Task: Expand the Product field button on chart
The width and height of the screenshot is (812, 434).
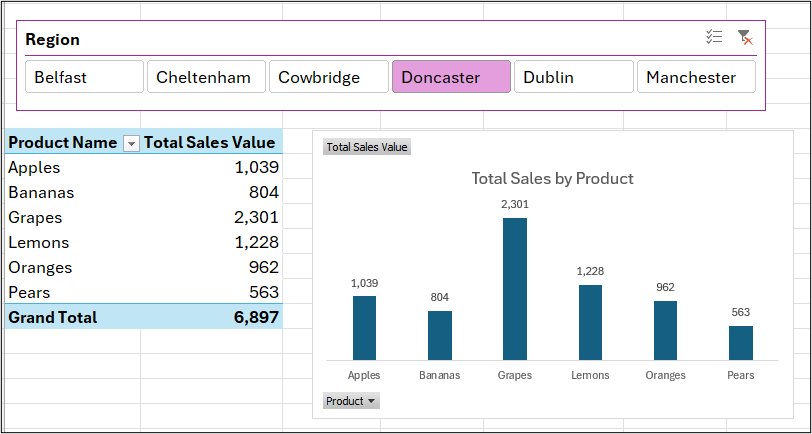Action: pos(351,401)
